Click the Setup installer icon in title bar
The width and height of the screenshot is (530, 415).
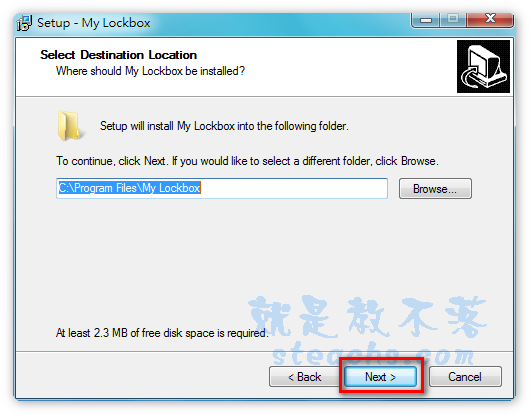tap(25, 23)
